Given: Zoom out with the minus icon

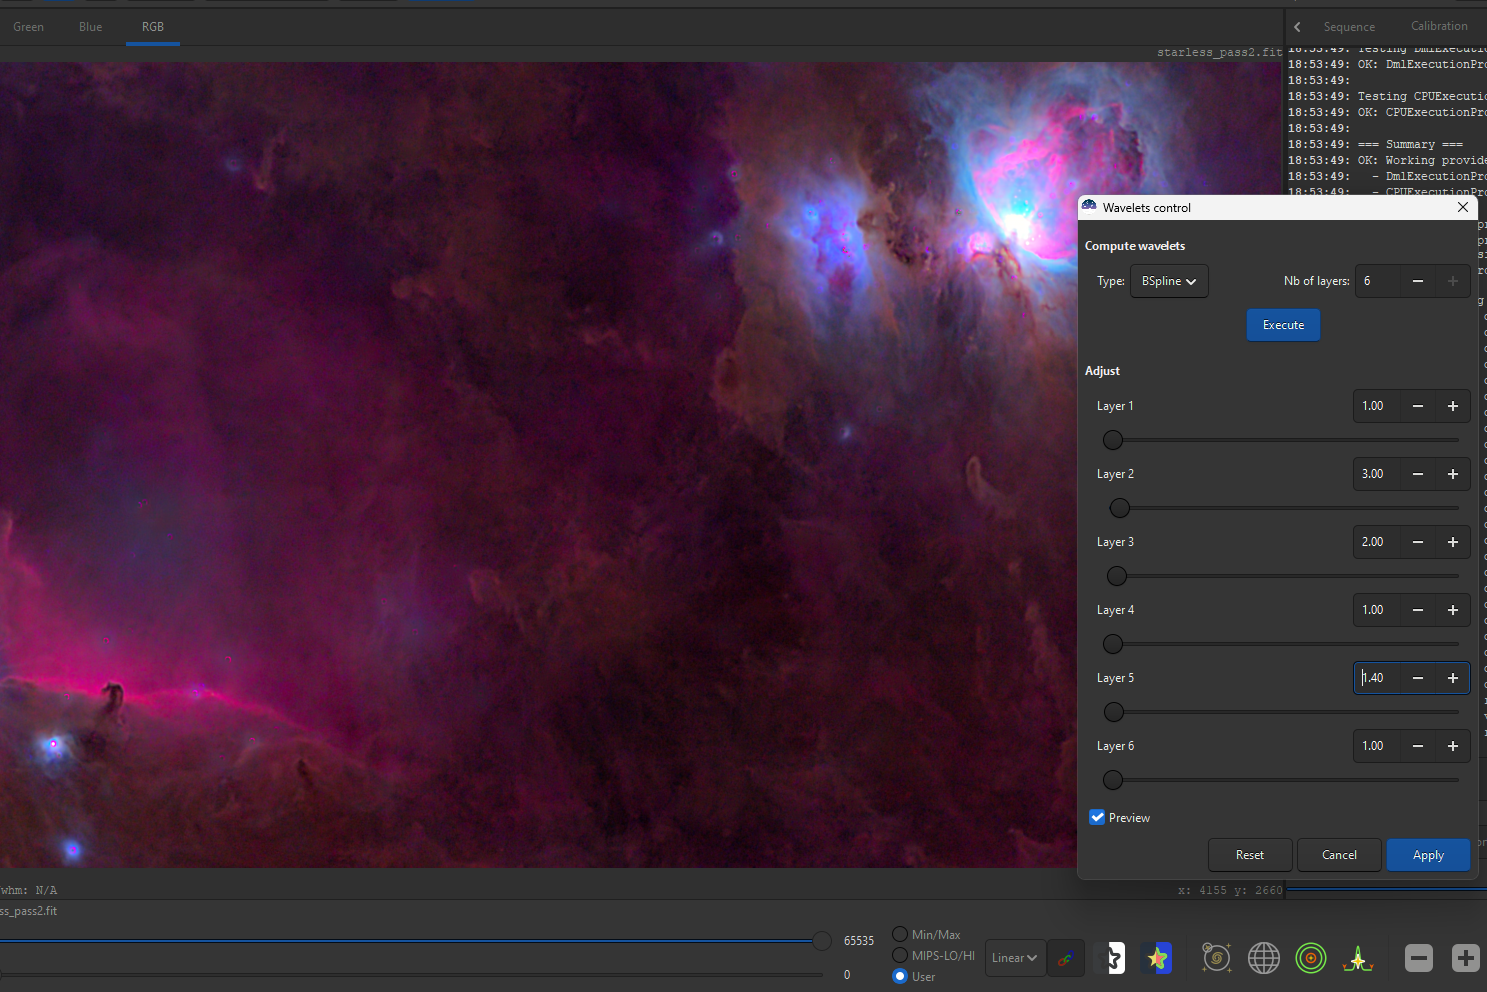Looking at the screenshot, I should tap(1418, 958).
